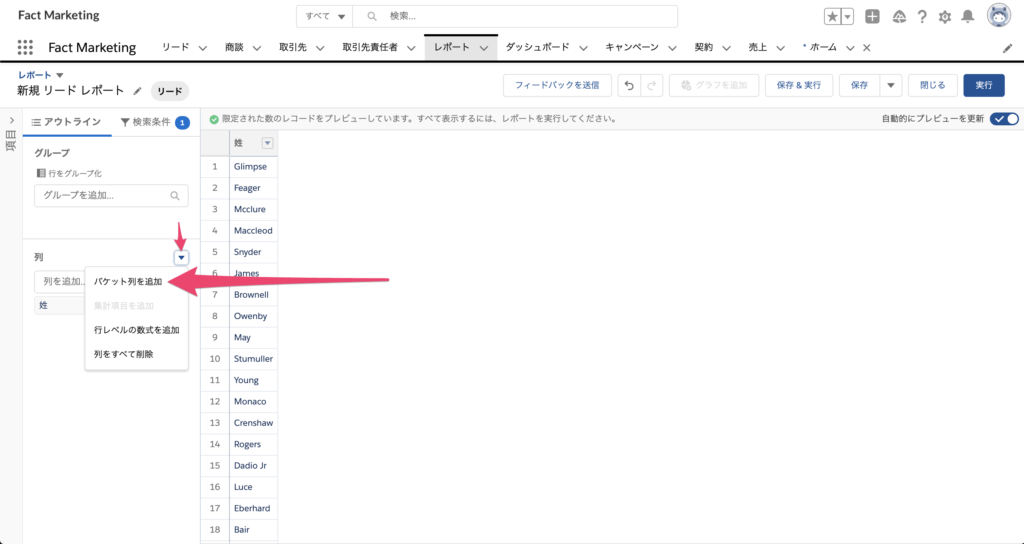This screenshot has height=544, width=1024.
Task: Open the キャンペーン tab chevron
Action: pyautogui.click(x=671, y=48)
